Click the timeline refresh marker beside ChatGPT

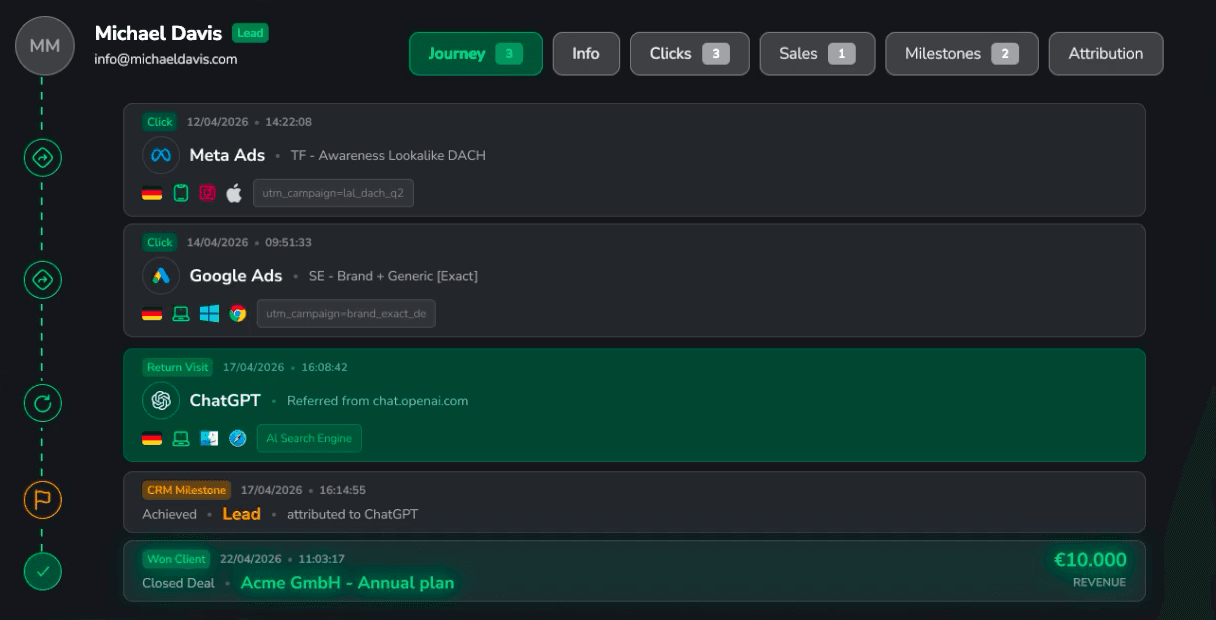pyautogui.click(x=43, y=403)
